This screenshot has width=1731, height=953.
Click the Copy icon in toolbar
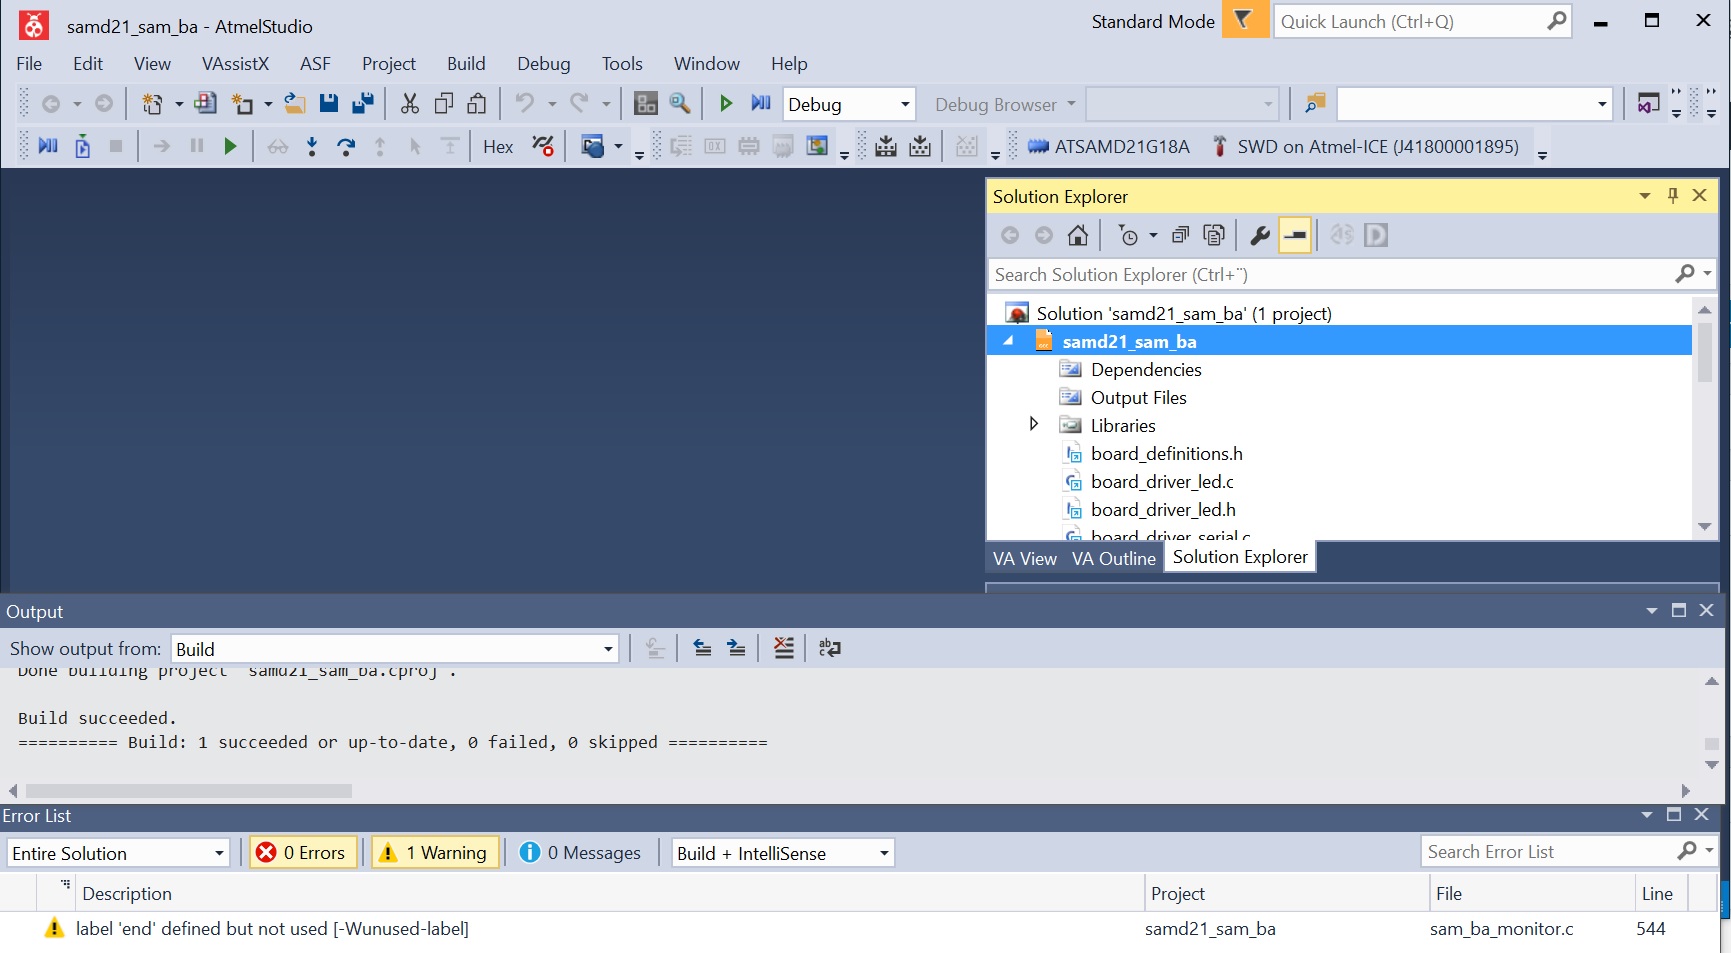pos(444,103)
